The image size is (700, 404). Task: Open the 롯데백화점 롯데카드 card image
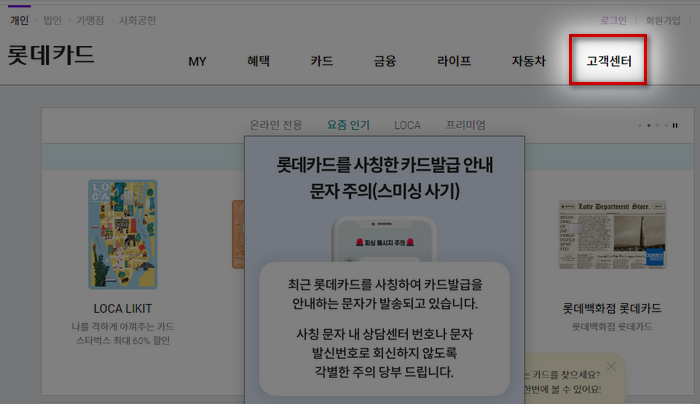[612, 234]
